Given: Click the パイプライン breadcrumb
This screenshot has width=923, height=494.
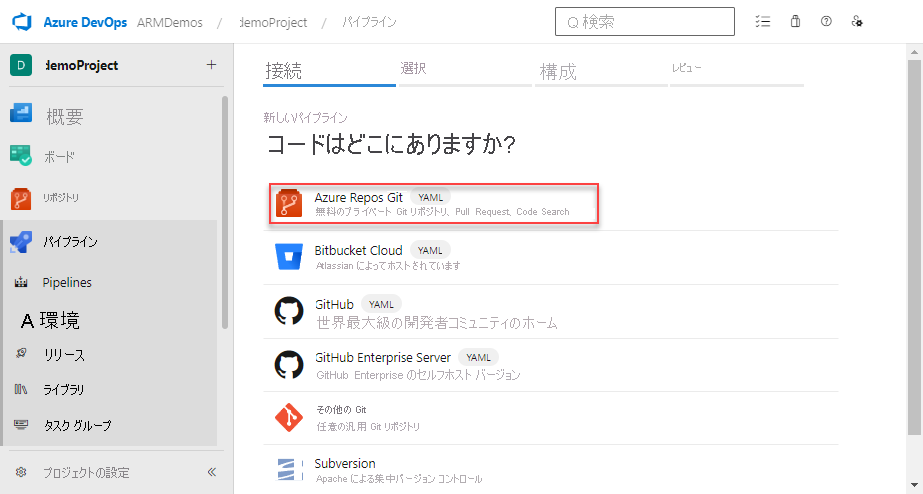Looking at the screenshot, I should click(369, 22).
